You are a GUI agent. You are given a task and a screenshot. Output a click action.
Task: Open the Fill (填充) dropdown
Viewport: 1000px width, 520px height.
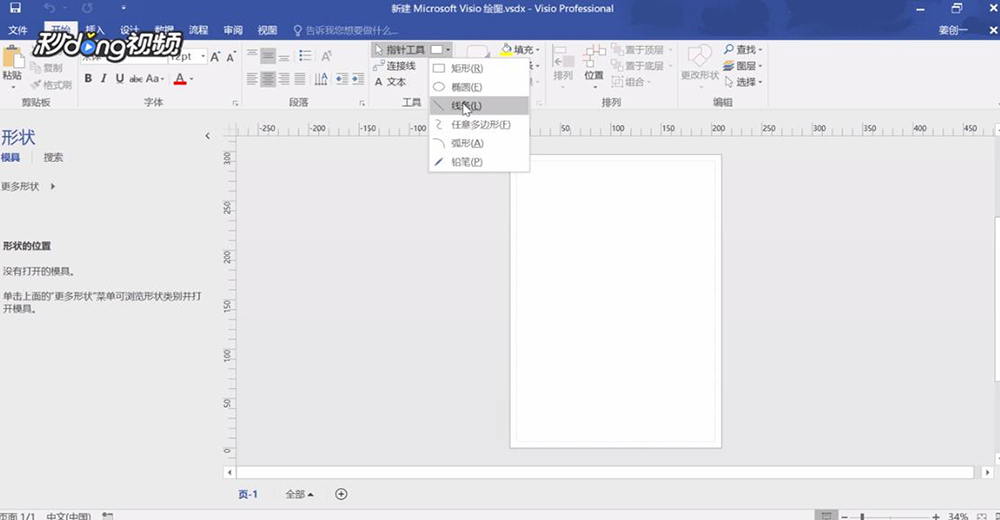pos(538,50)
